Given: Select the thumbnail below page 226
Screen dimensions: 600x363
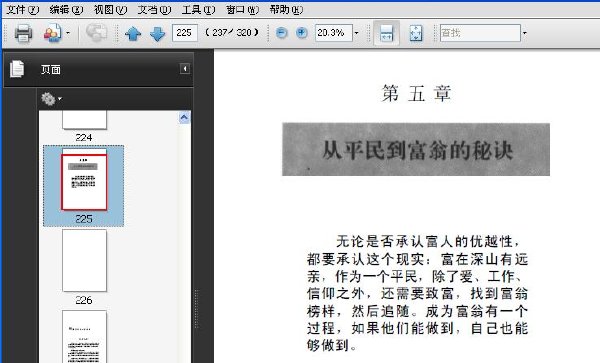Looking at the screenshot, I should pyautogui.click(x=84, y=337).
